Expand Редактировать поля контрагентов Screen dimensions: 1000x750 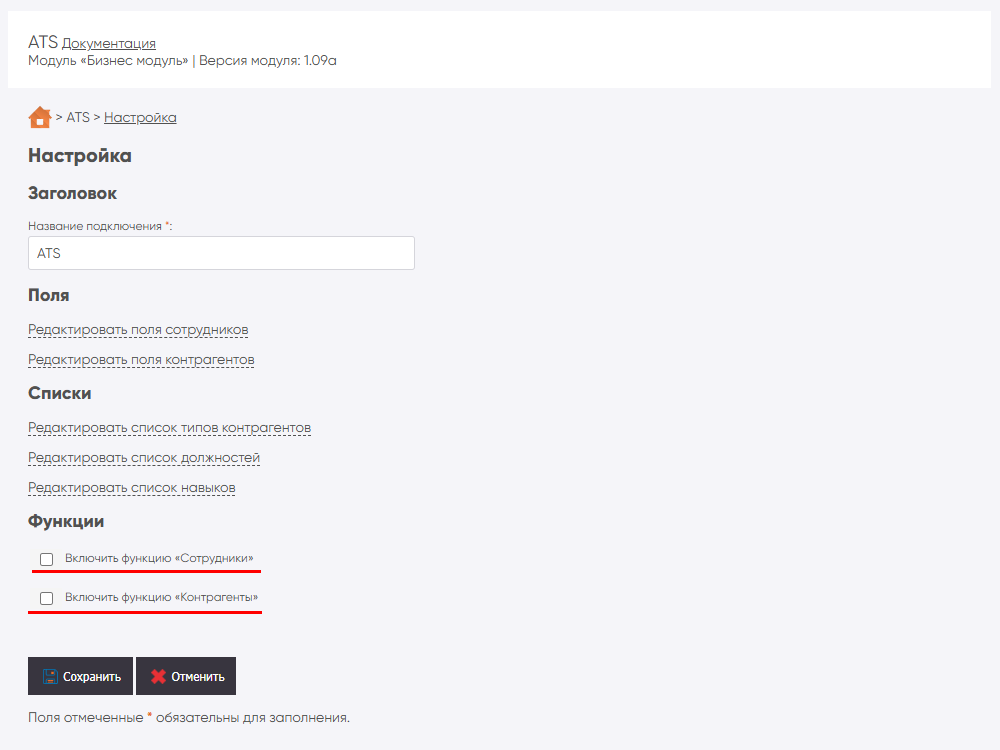141,359
